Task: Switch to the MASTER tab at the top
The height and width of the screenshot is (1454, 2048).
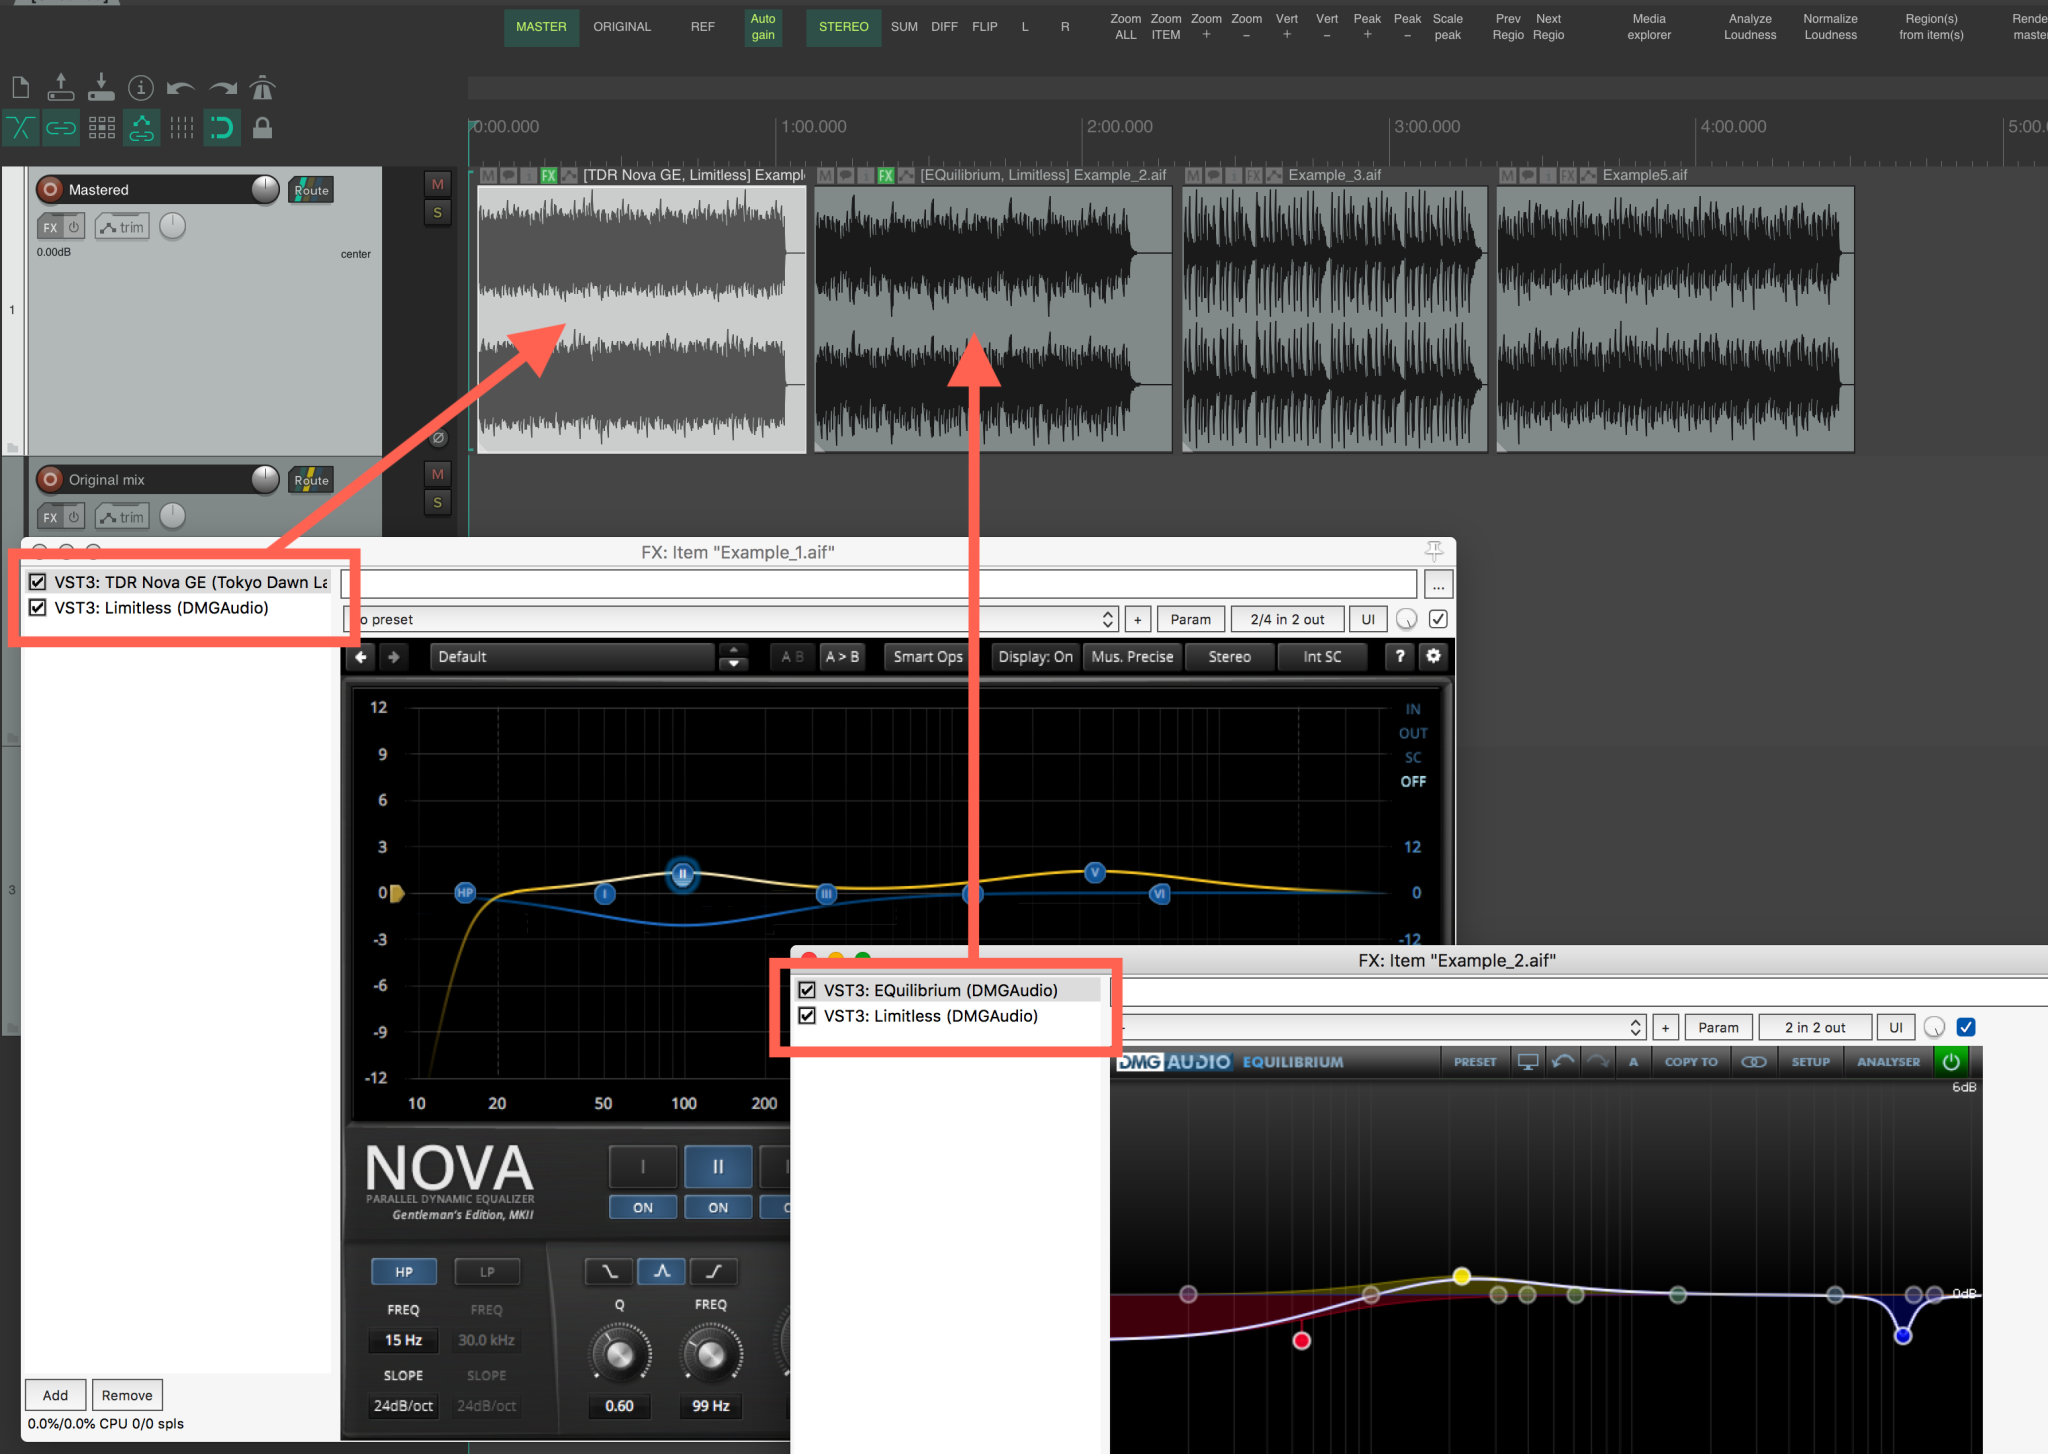Action: tap(541, 27)
